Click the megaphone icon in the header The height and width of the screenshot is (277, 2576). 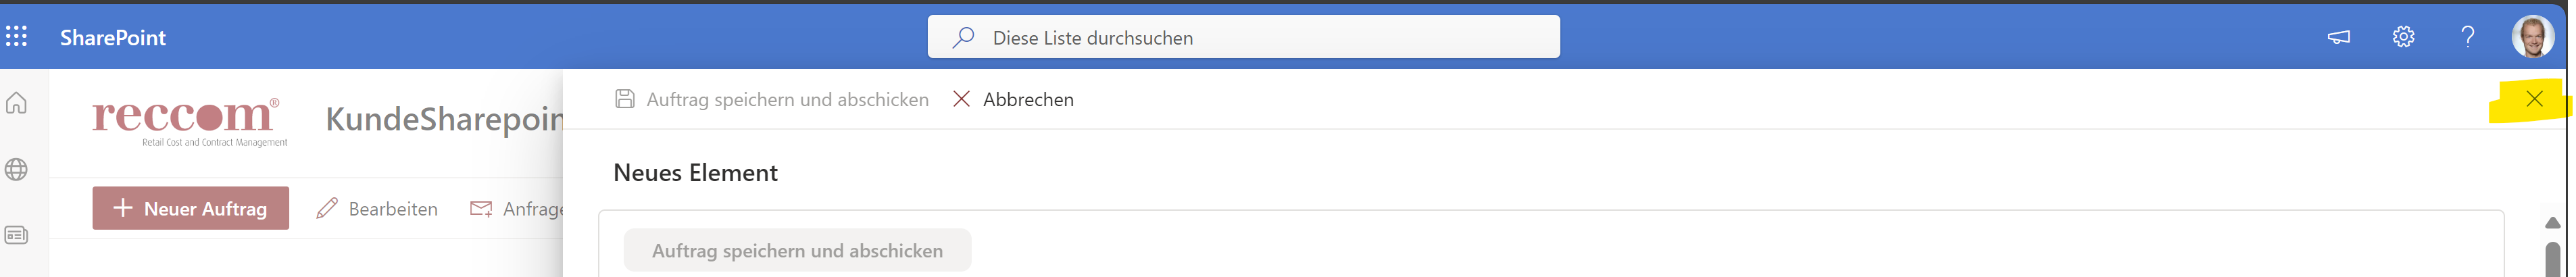click(2338, 37)
